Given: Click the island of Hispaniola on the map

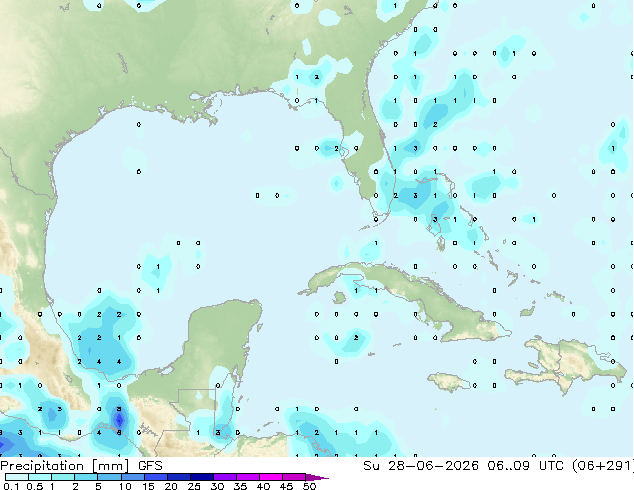Looking at the screenshot, I should tap(566, 364).
